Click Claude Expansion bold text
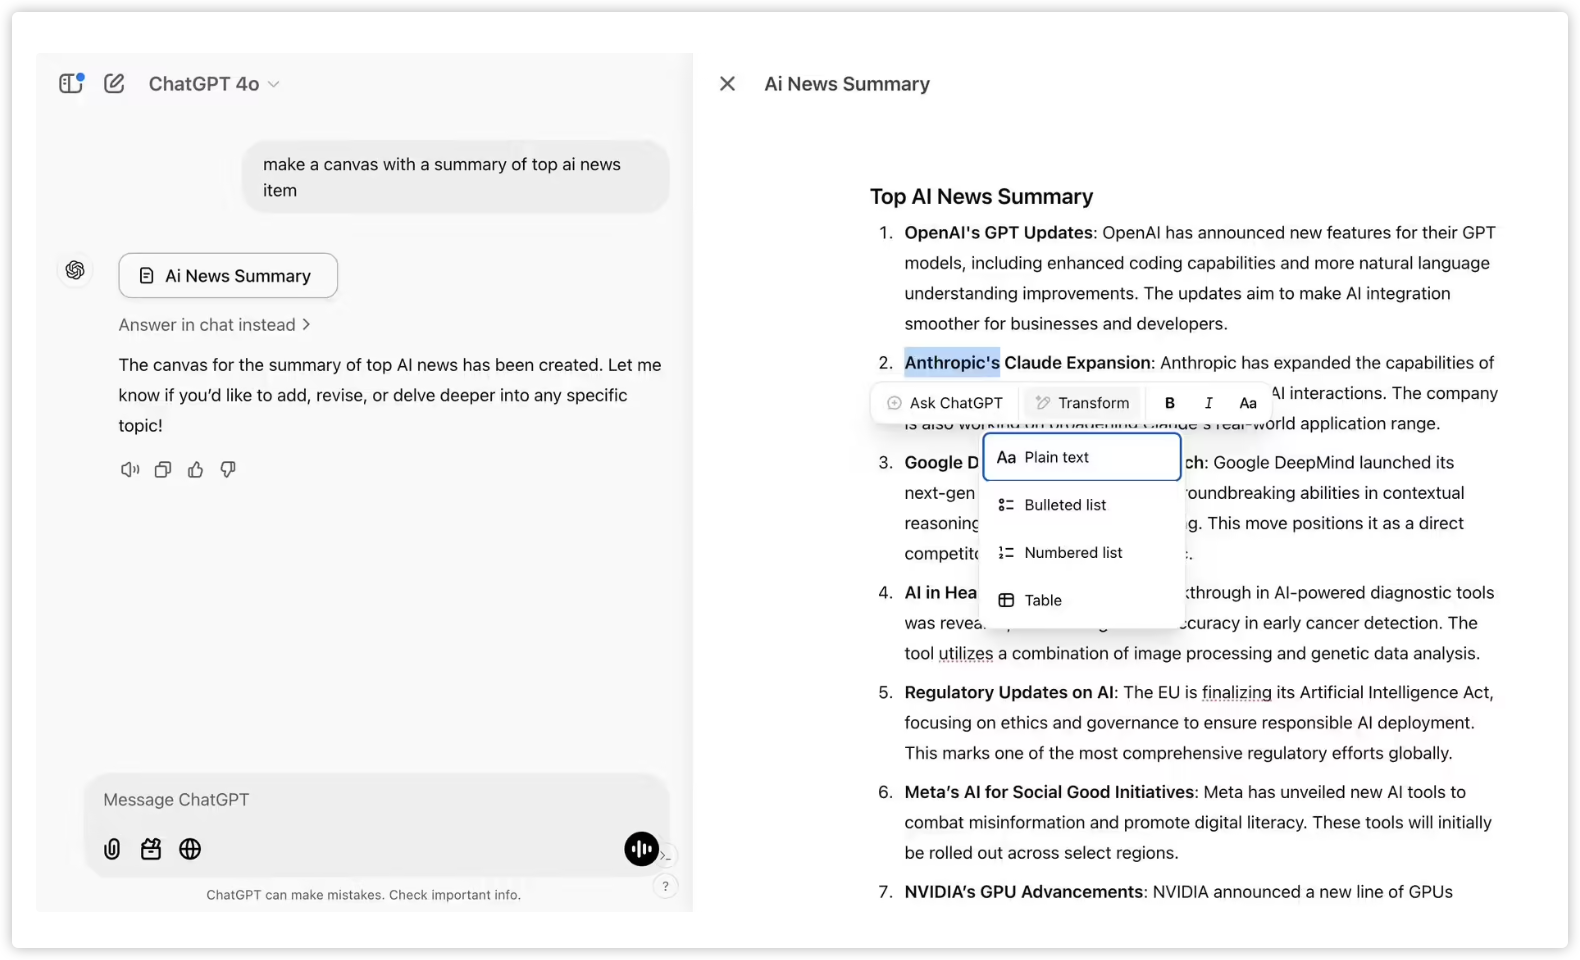1580x960 pixels. click(x=1077, y=363)
